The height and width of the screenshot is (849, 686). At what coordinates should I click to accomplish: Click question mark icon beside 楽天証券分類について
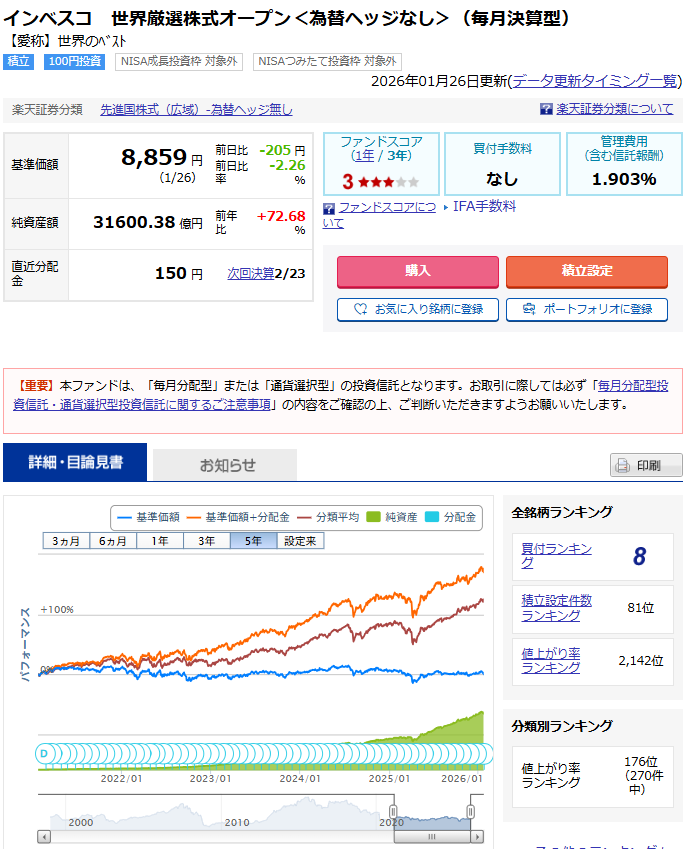[x=546, y=110]
